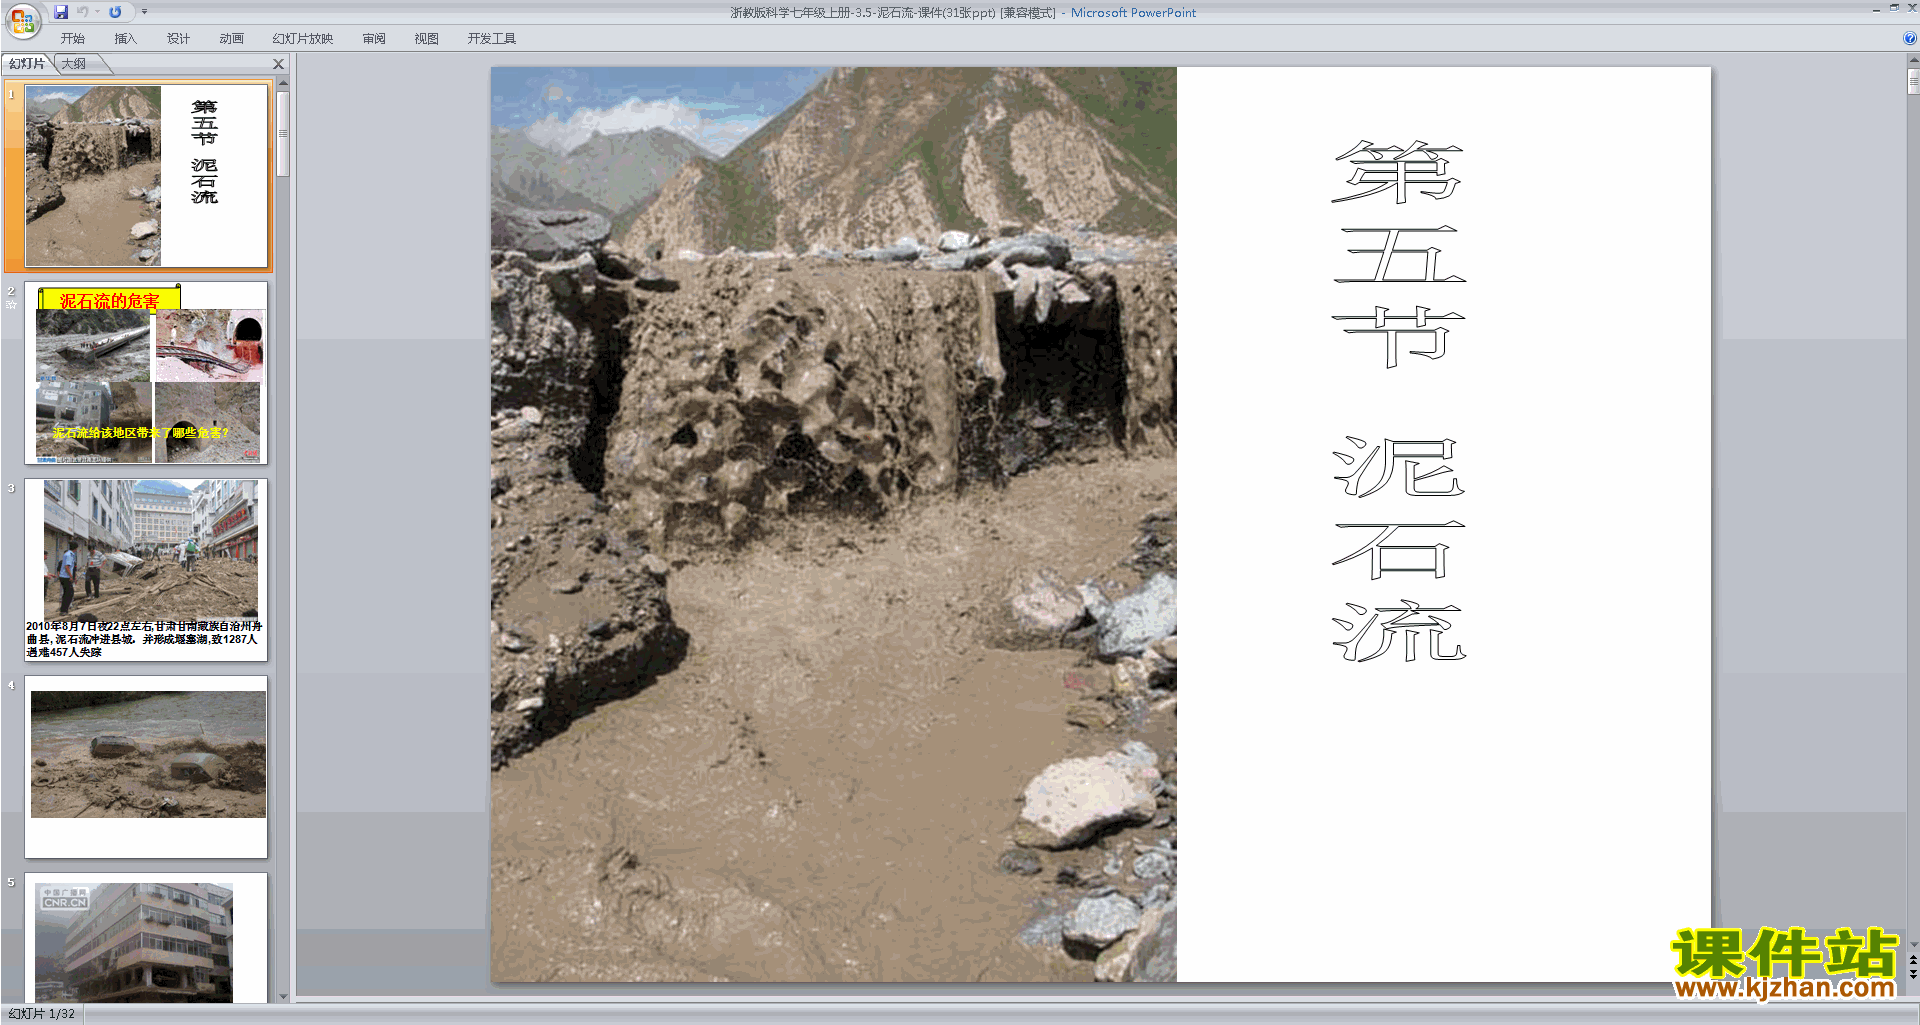Click the 幻灯片 1/32 status bar indicator
Screen dimensions: 1920x1025
point(42,1014)
